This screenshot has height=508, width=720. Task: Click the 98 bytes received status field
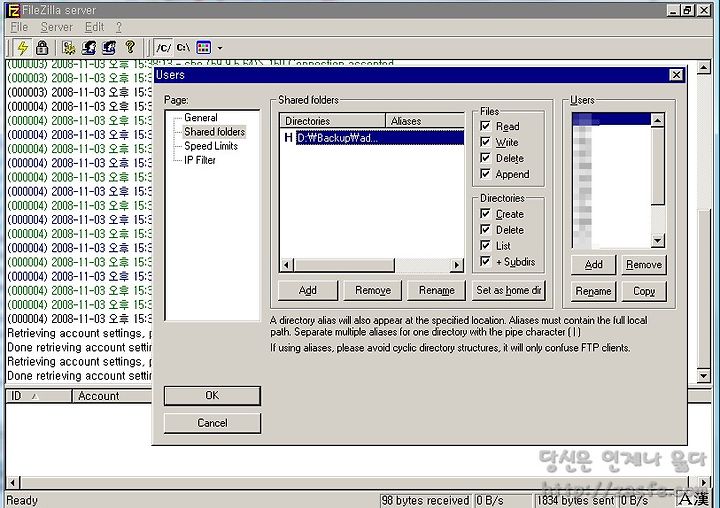(425, 500)
